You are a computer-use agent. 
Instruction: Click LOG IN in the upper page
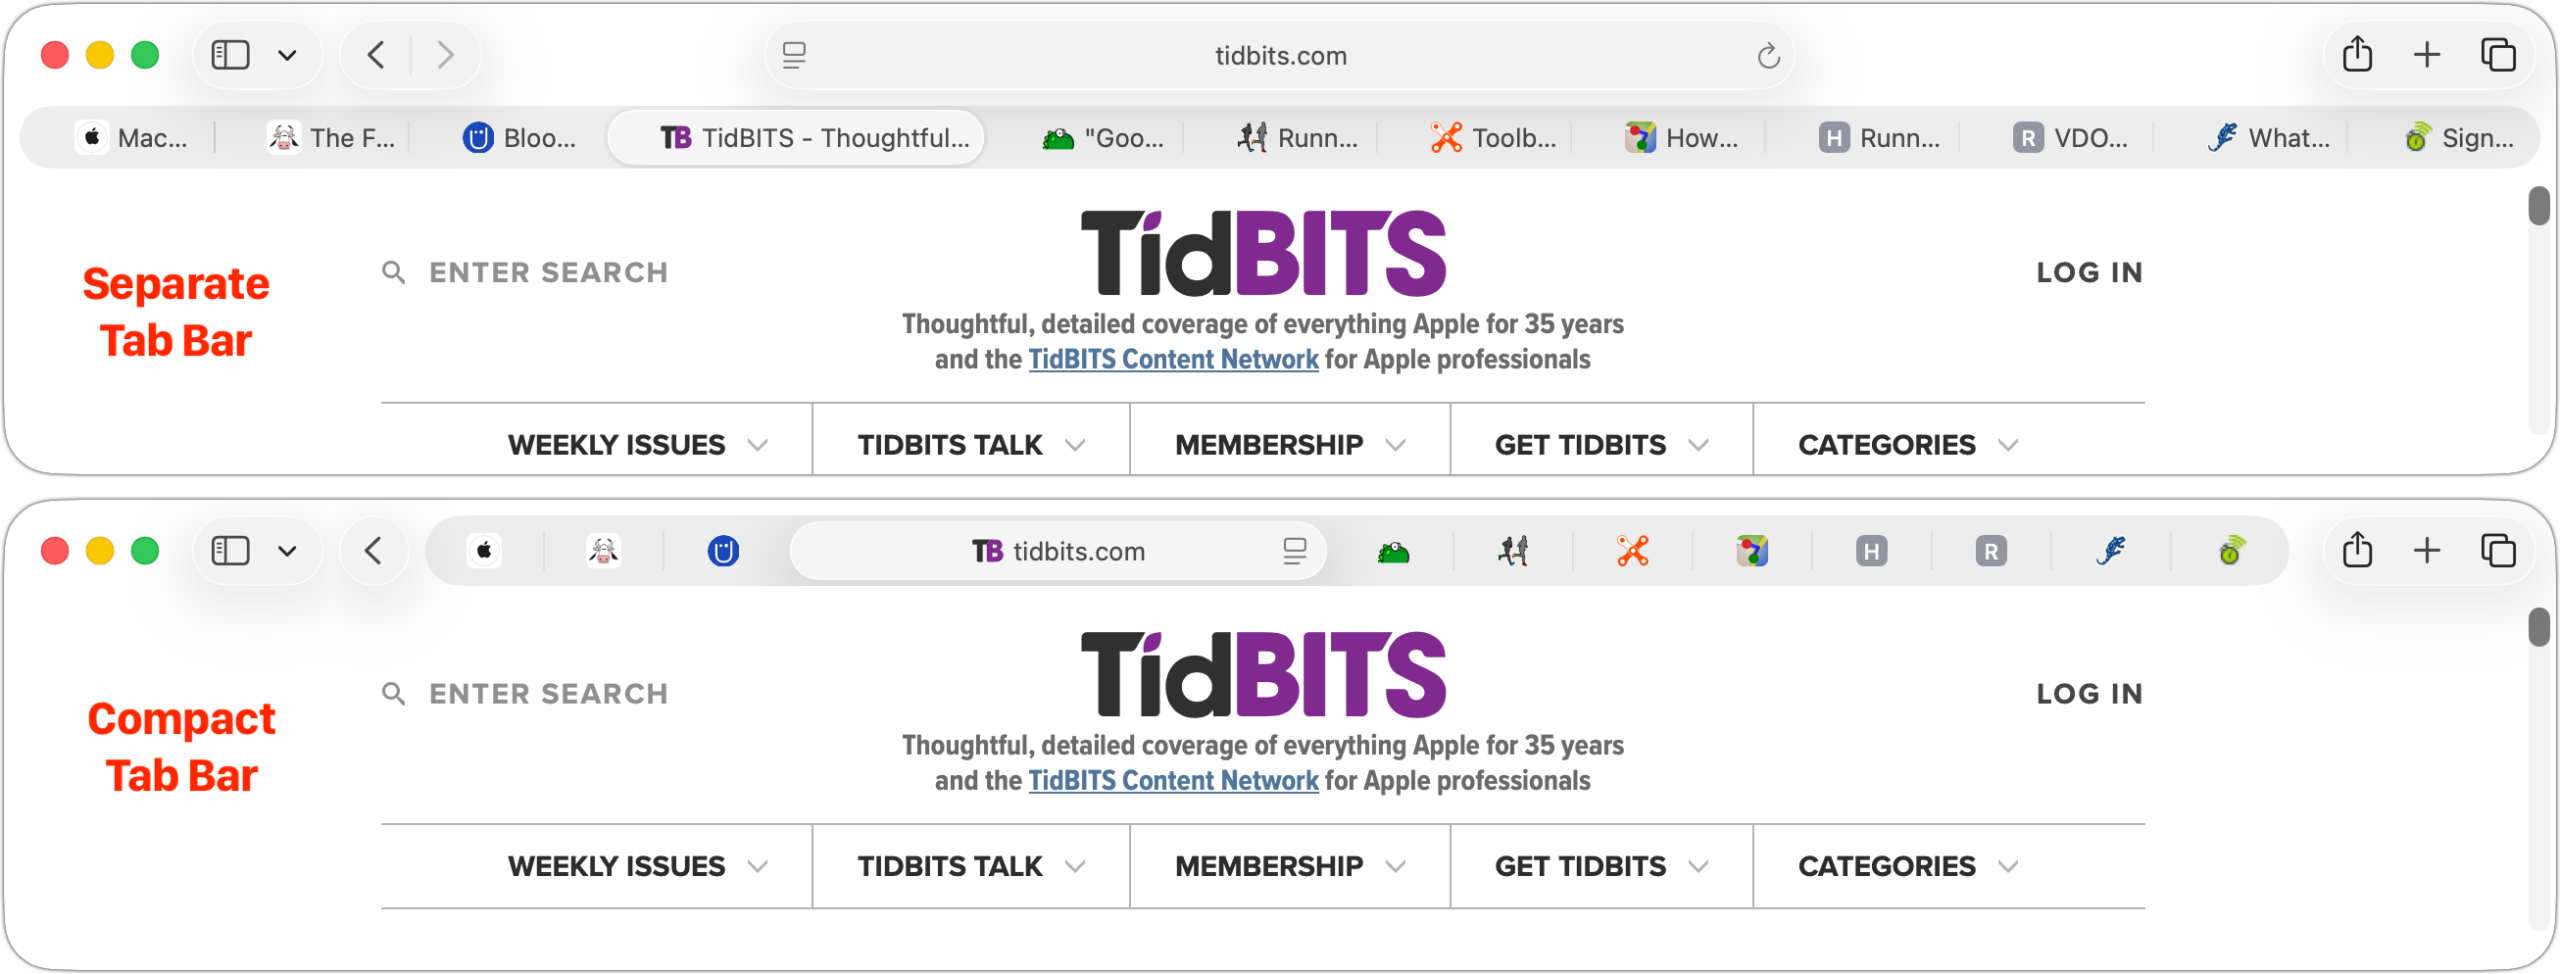pyautogui.click(x=2089, y=273)
